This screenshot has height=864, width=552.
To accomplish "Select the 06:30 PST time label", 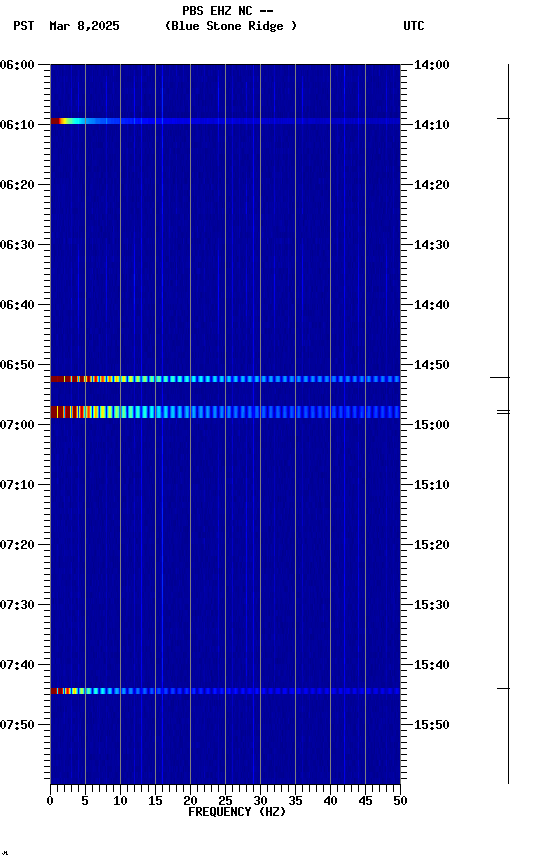I will click(x=17, y=245).
